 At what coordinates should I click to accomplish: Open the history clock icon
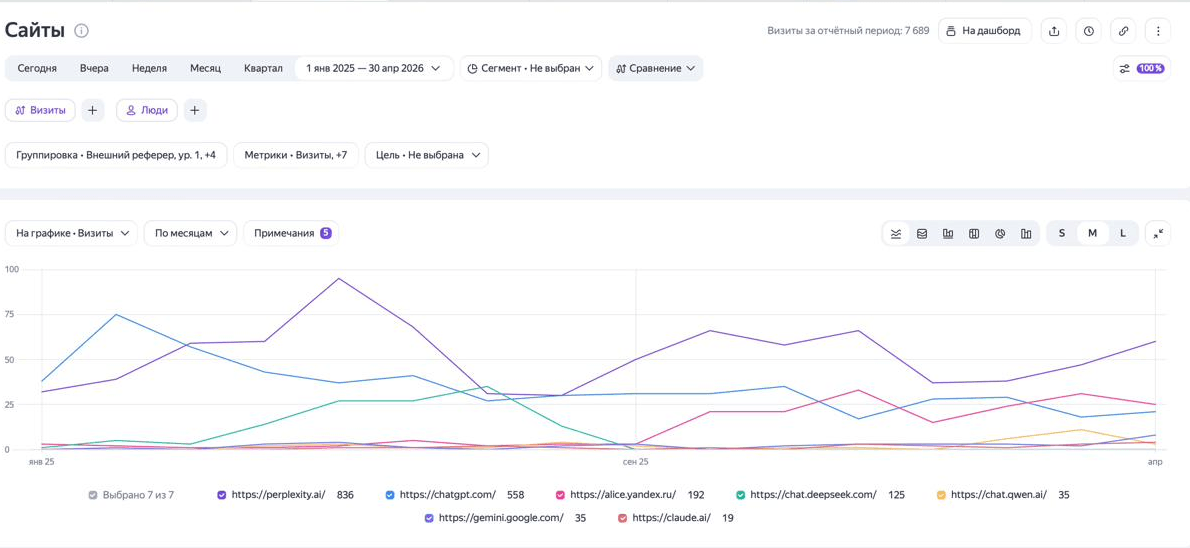[1089, 31]
